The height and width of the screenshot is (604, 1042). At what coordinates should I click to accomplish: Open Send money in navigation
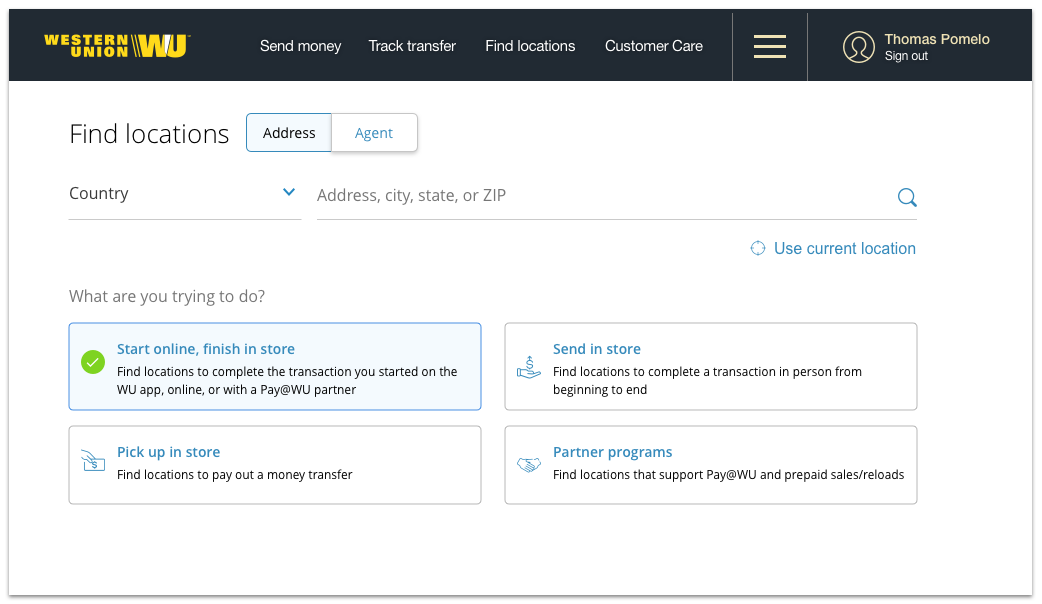(300, 46)
